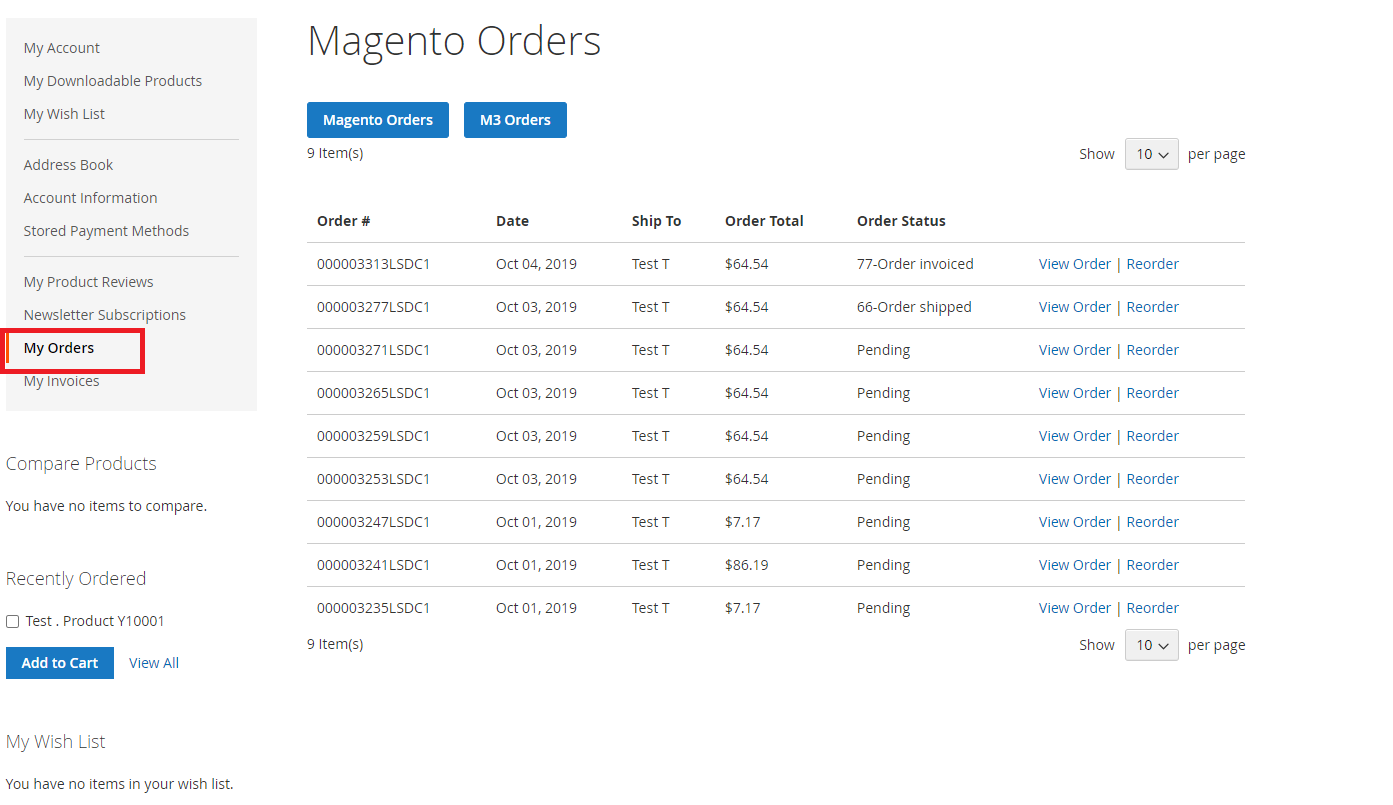Click the Test . Product Y10001 label

[x=95, y=621]
